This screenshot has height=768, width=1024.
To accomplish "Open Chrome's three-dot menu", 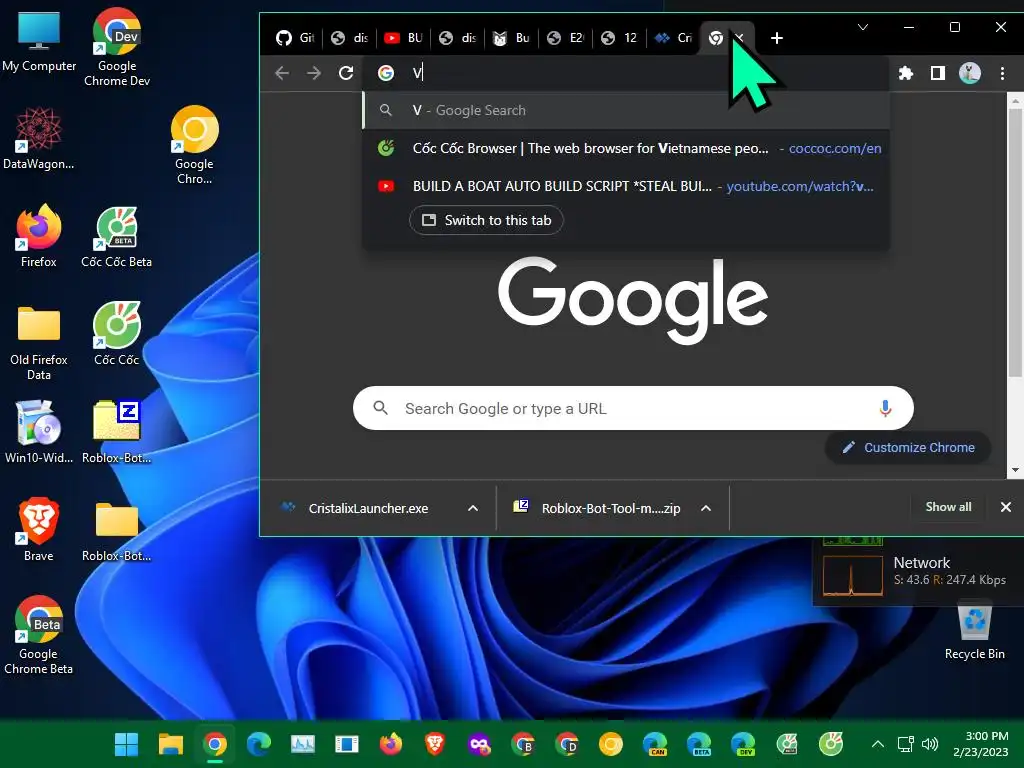I will pyautogui.click(x=1002, y=73).
